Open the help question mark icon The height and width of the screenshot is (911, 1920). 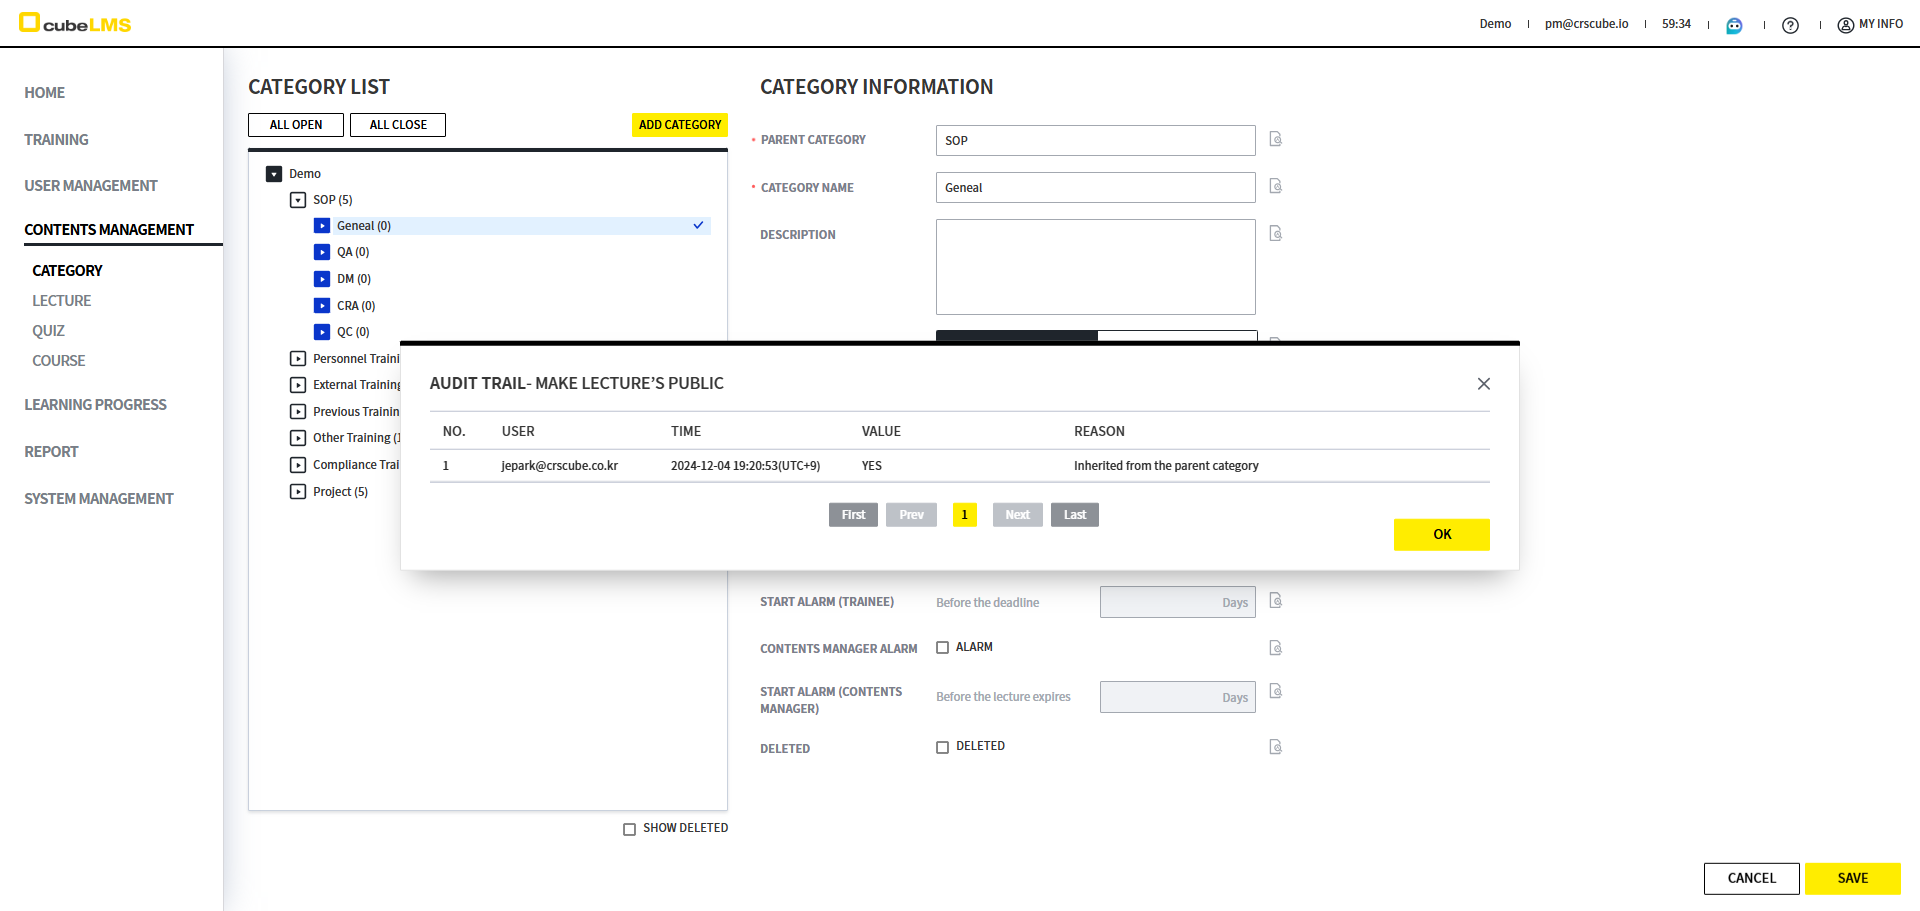point(1790,25)
